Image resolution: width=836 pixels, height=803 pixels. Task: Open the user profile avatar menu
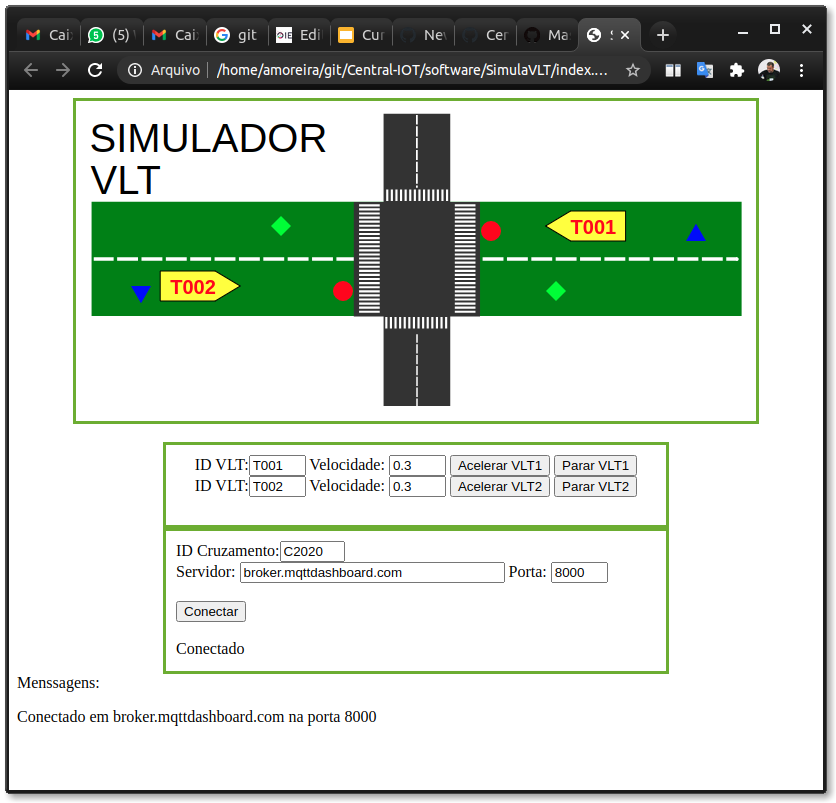click(x=769, y=70)
